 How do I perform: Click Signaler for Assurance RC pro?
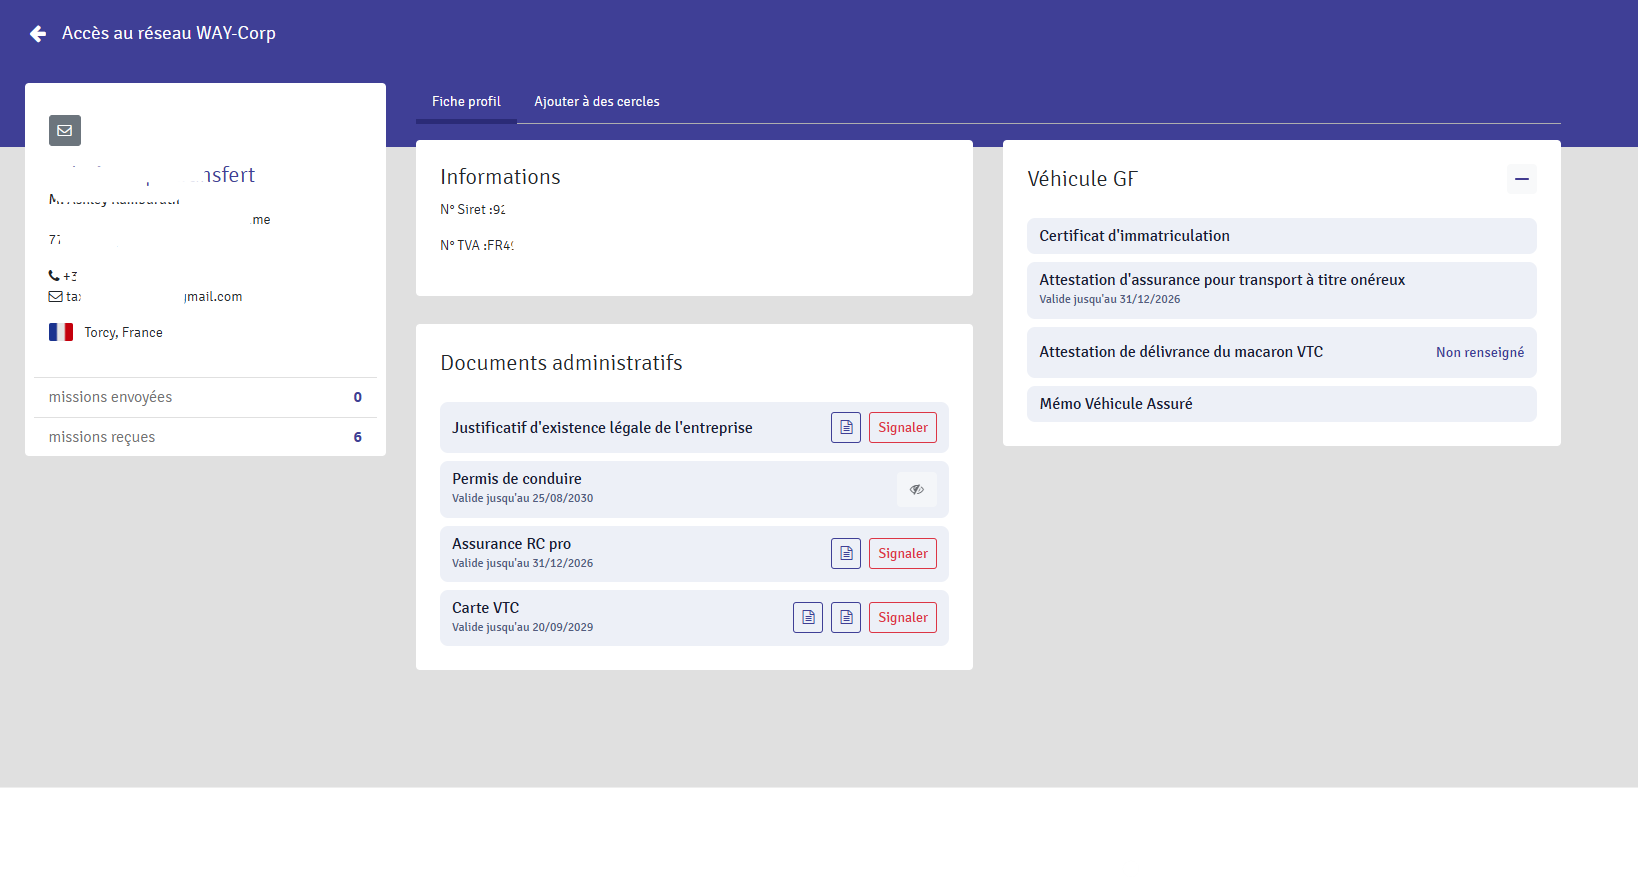902,554
